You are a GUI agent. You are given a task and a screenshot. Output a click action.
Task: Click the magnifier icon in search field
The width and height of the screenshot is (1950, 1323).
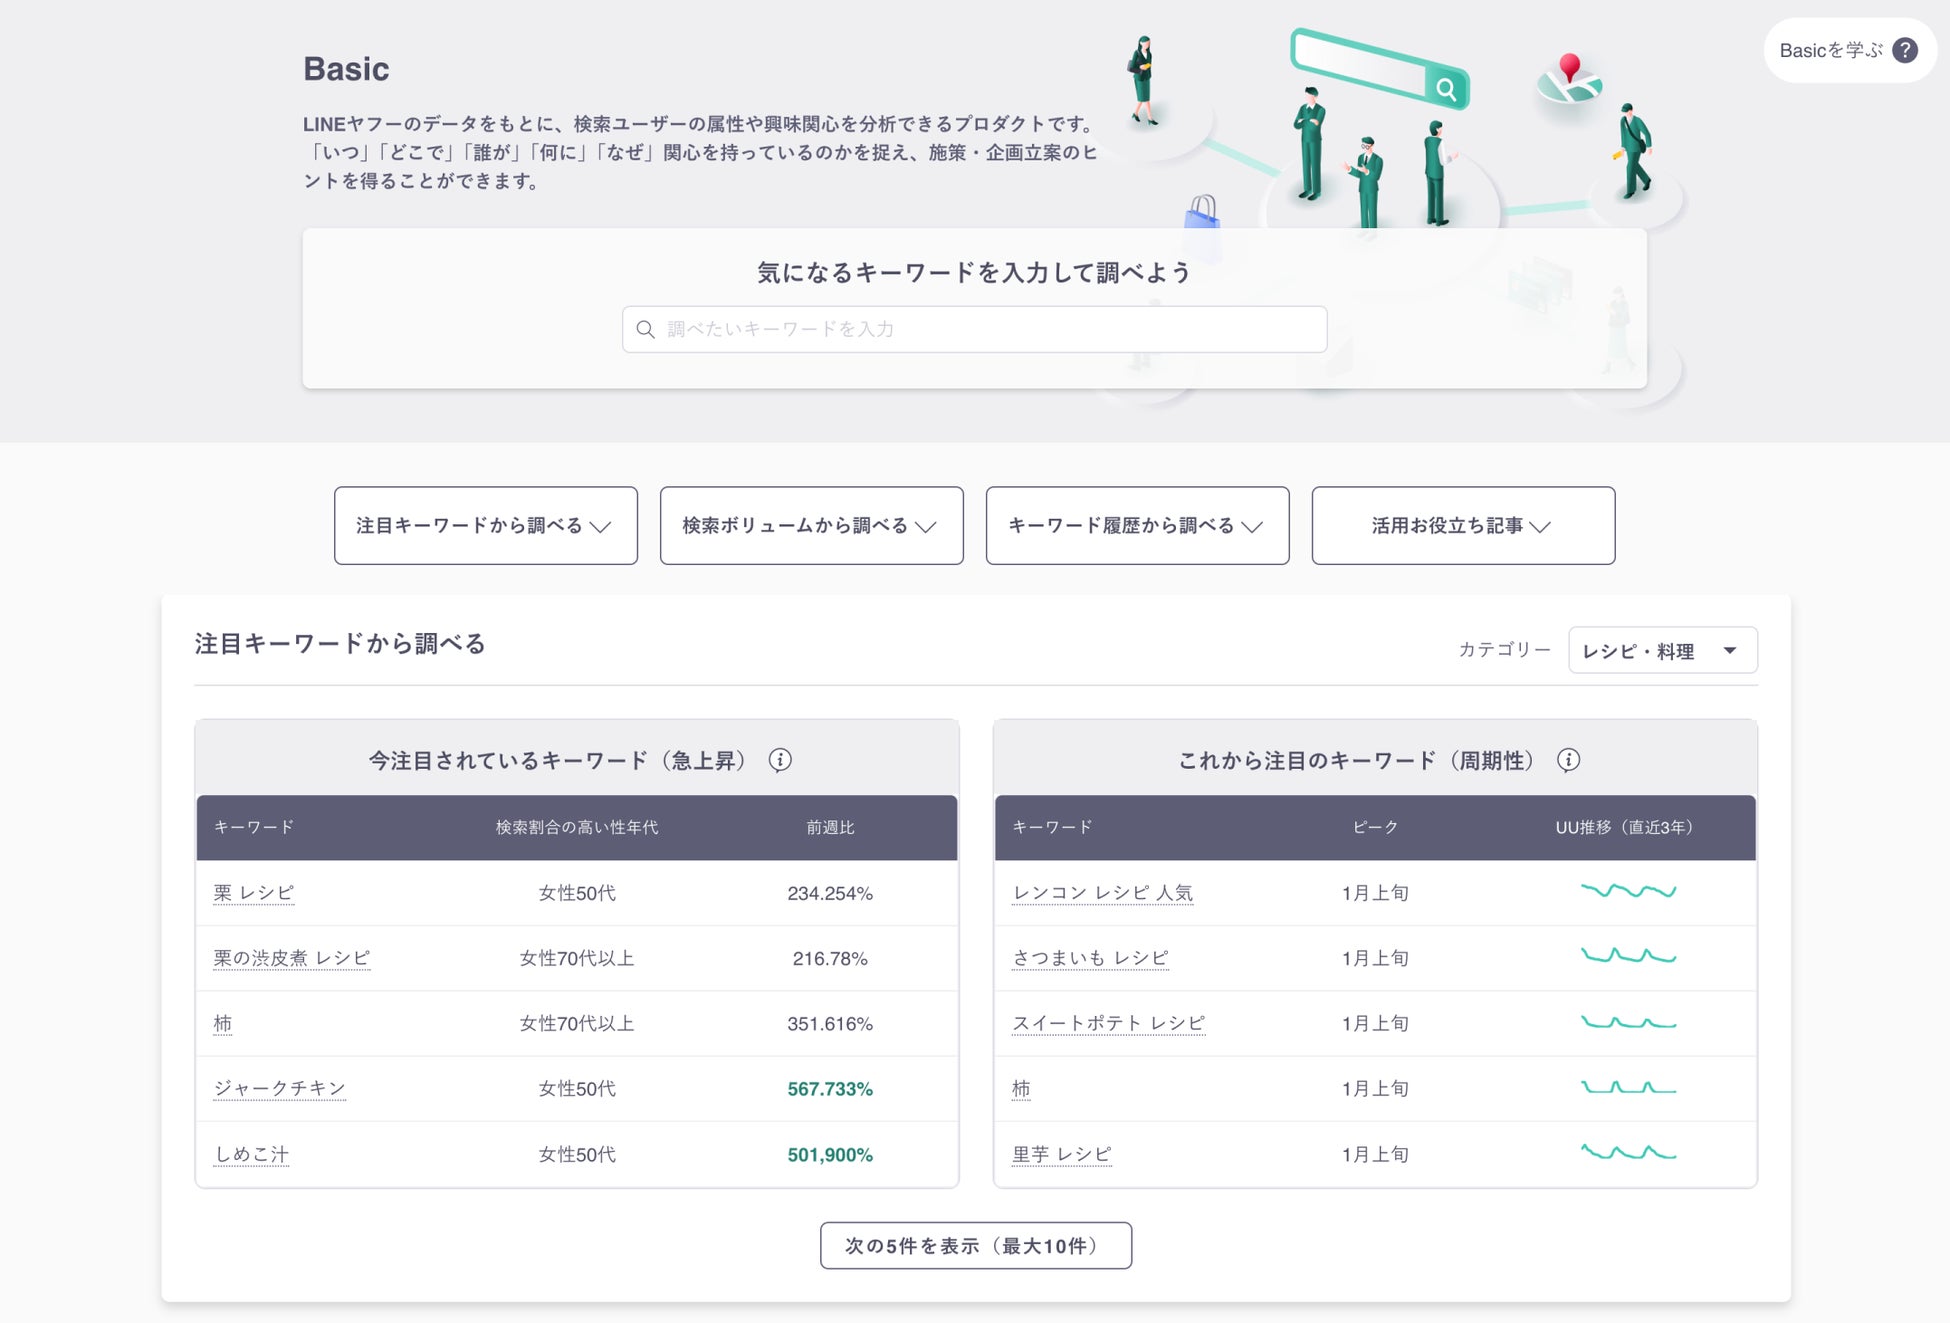[646, 329]
